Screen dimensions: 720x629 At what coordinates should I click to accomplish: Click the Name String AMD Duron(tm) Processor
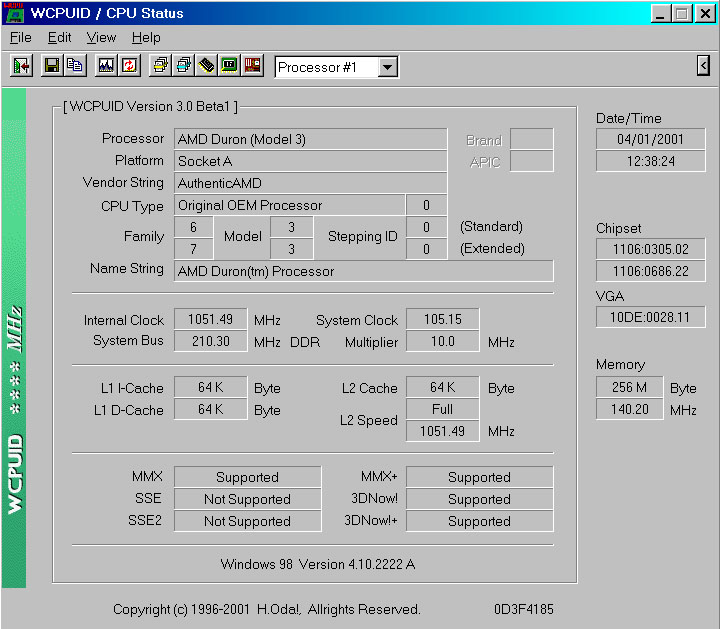(364, 271)
